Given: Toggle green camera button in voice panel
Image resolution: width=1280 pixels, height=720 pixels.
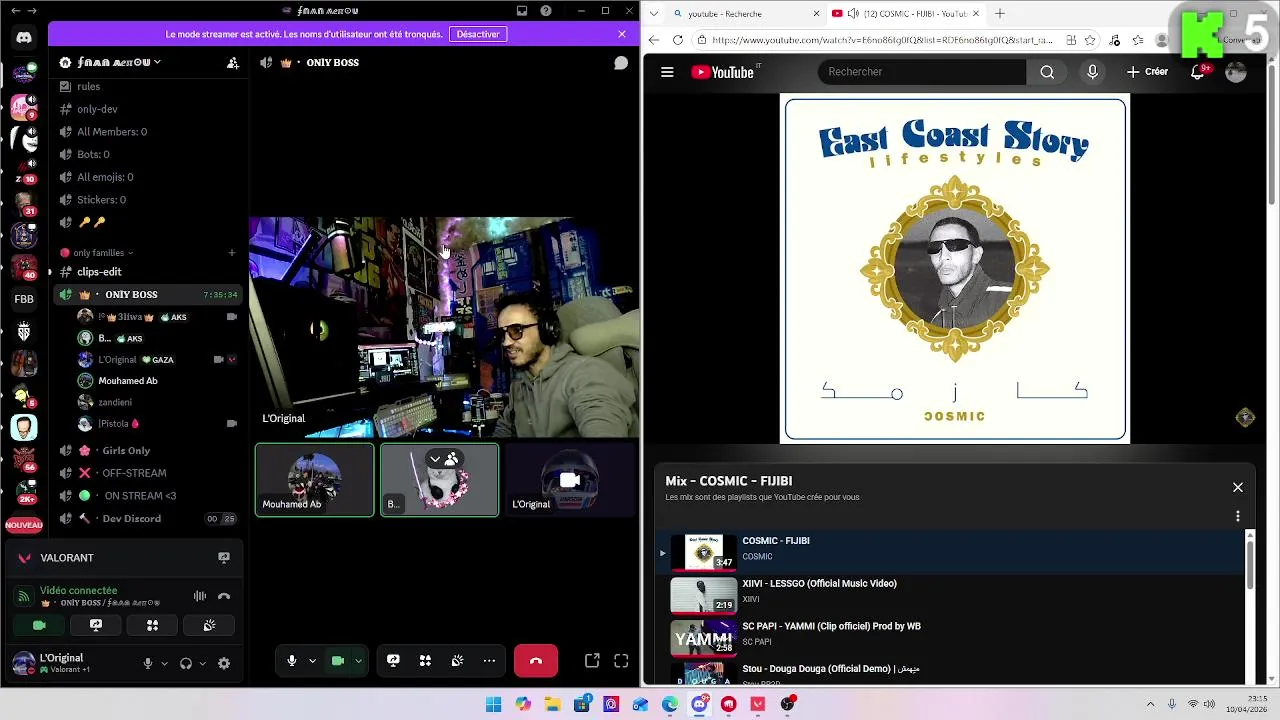Looking at the screenshot, I should [39, 625].
